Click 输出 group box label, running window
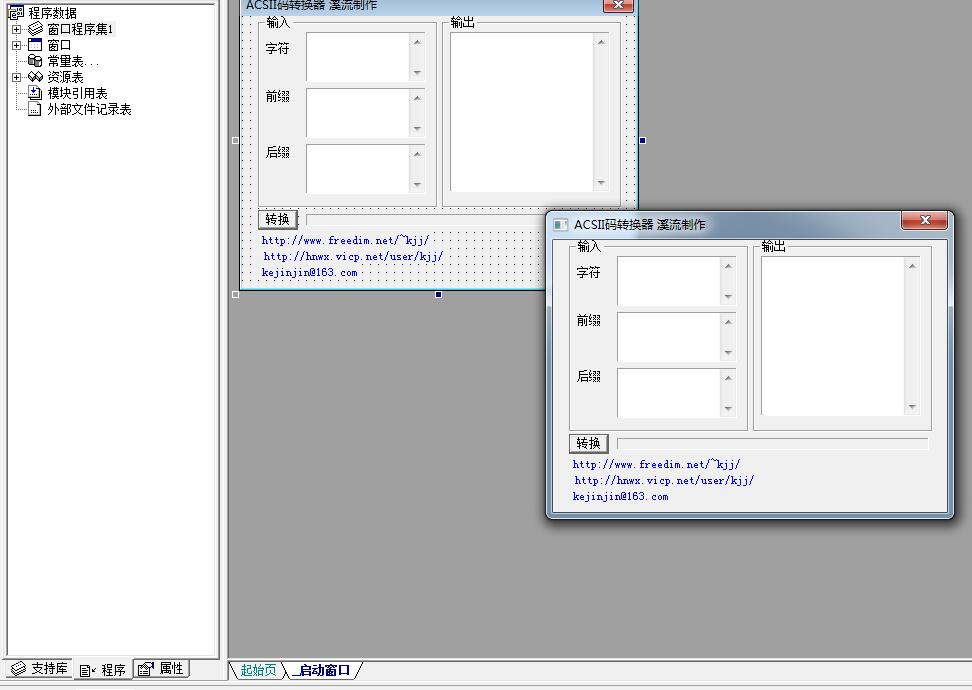The height and width of the screenshot is (690, 972). click(773, 246)
